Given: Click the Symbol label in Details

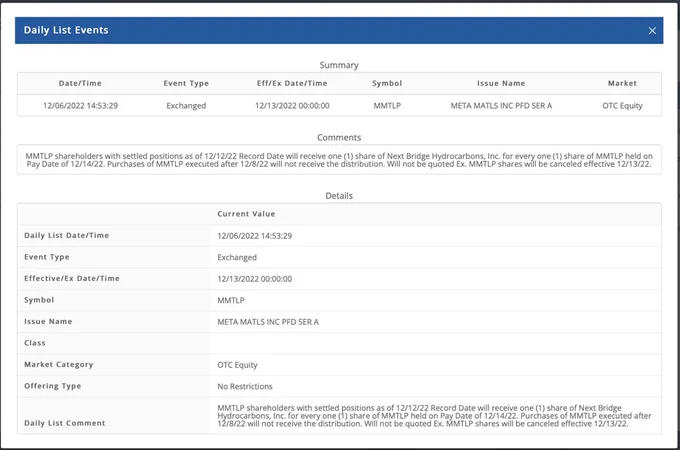Looking at the screenshot, I should tap(39, 300).
